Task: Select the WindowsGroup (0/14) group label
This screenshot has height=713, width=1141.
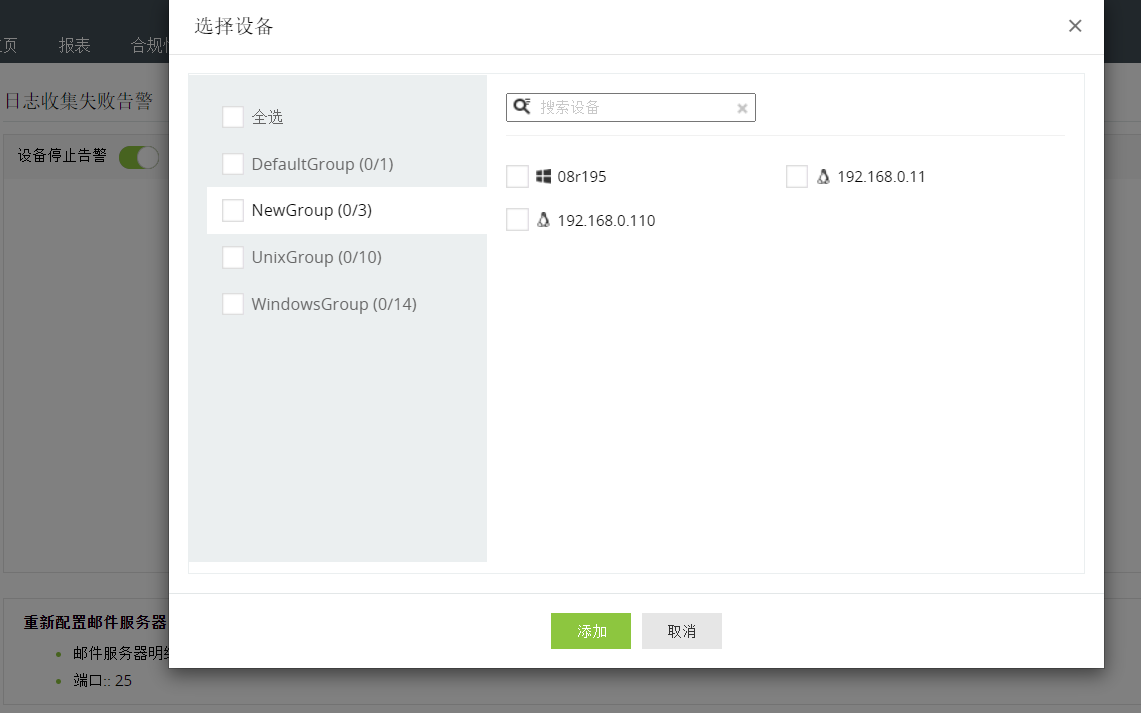Action: click(x=334, y=303)
